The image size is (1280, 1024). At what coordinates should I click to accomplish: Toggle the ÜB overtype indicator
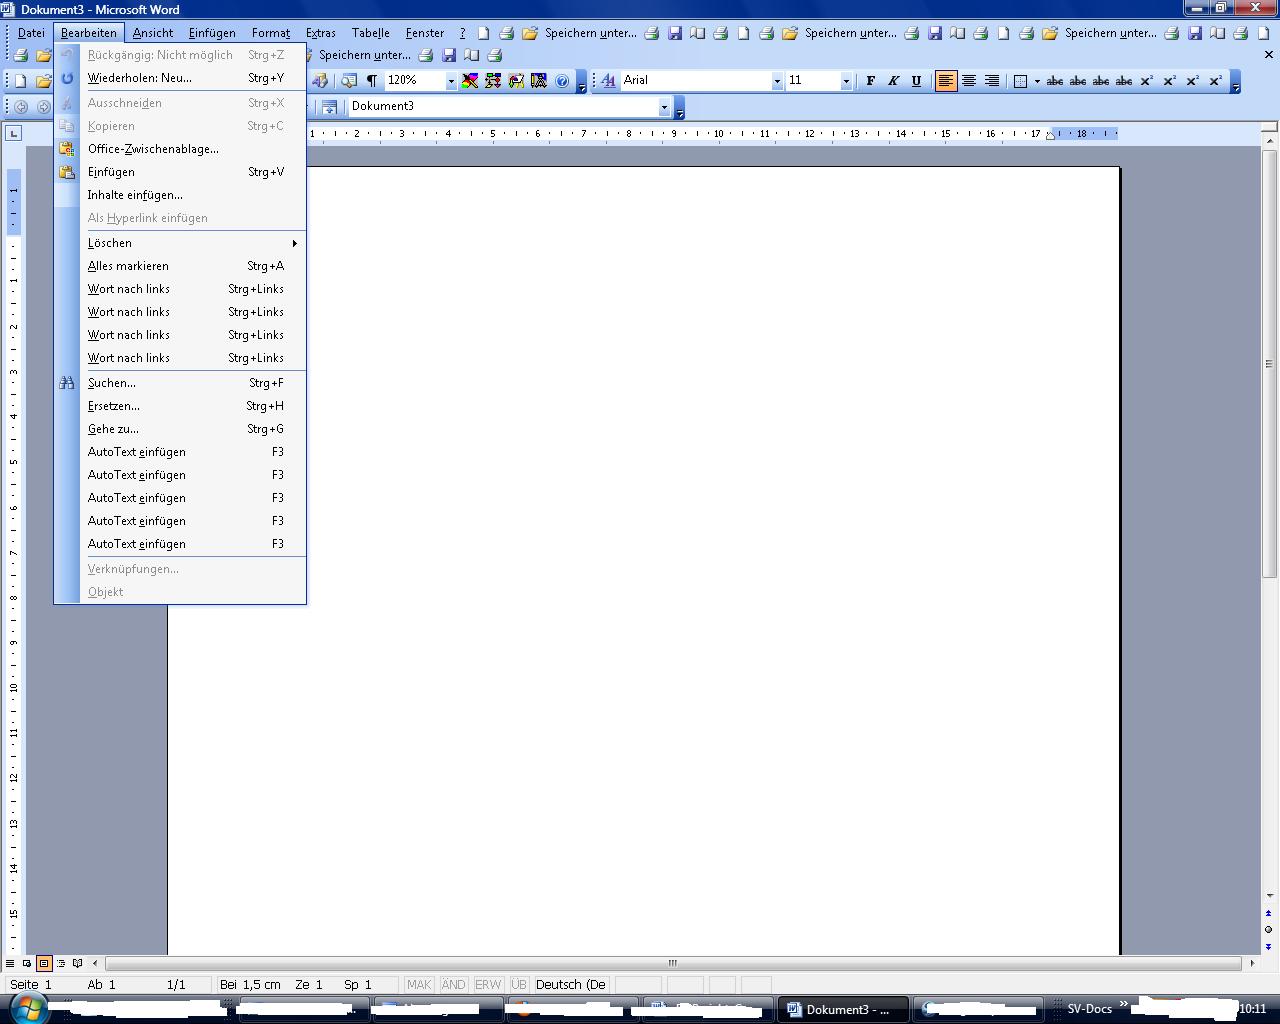click(519, 984)
